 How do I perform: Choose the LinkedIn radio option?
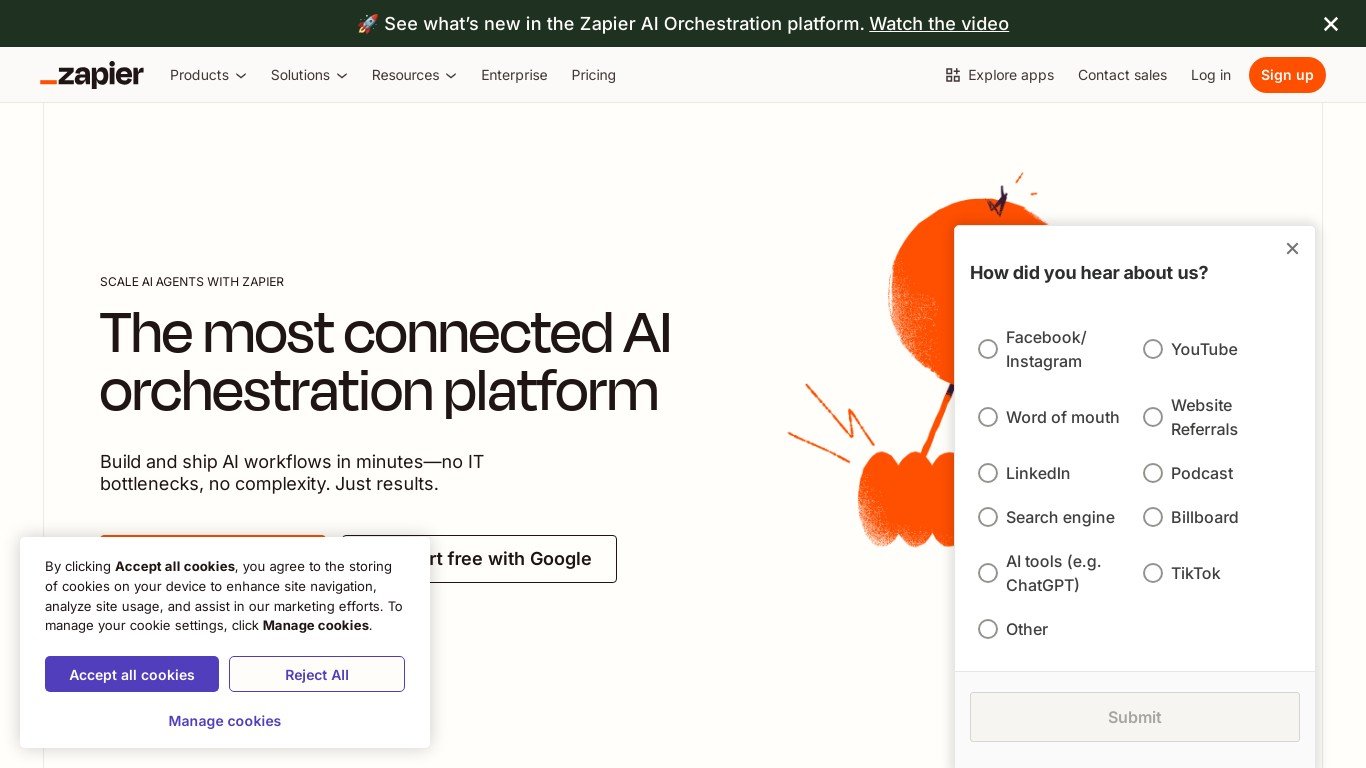(988, 473)
